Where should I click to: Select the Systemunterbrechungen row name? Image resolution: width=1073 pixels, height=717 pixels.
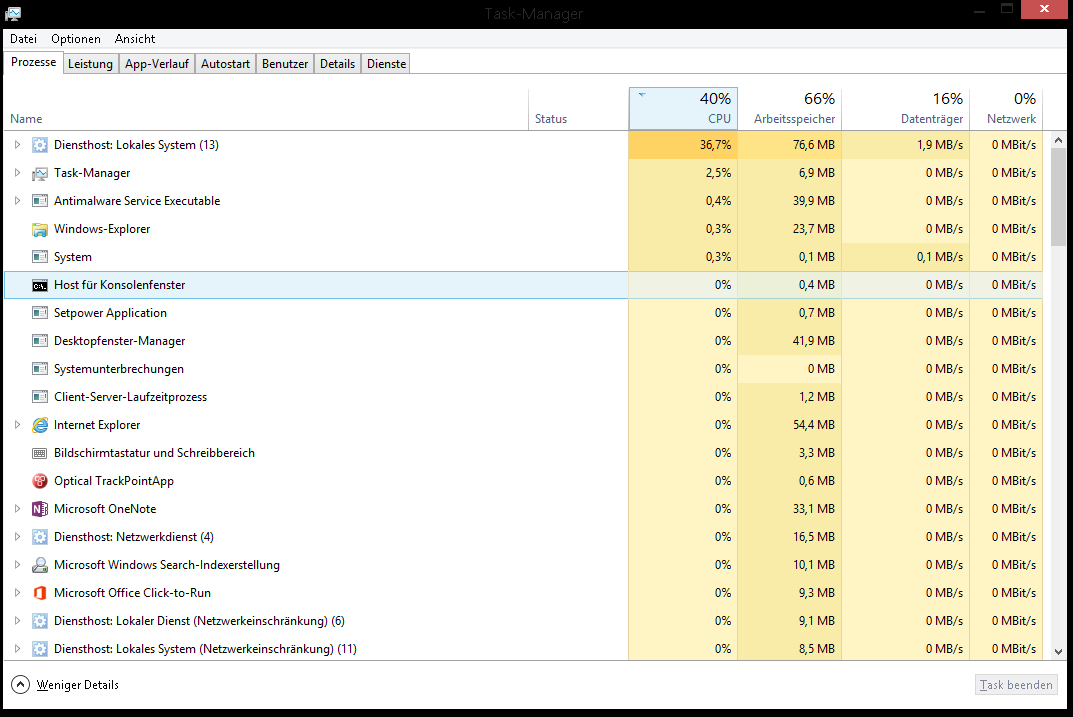[119, 369]
